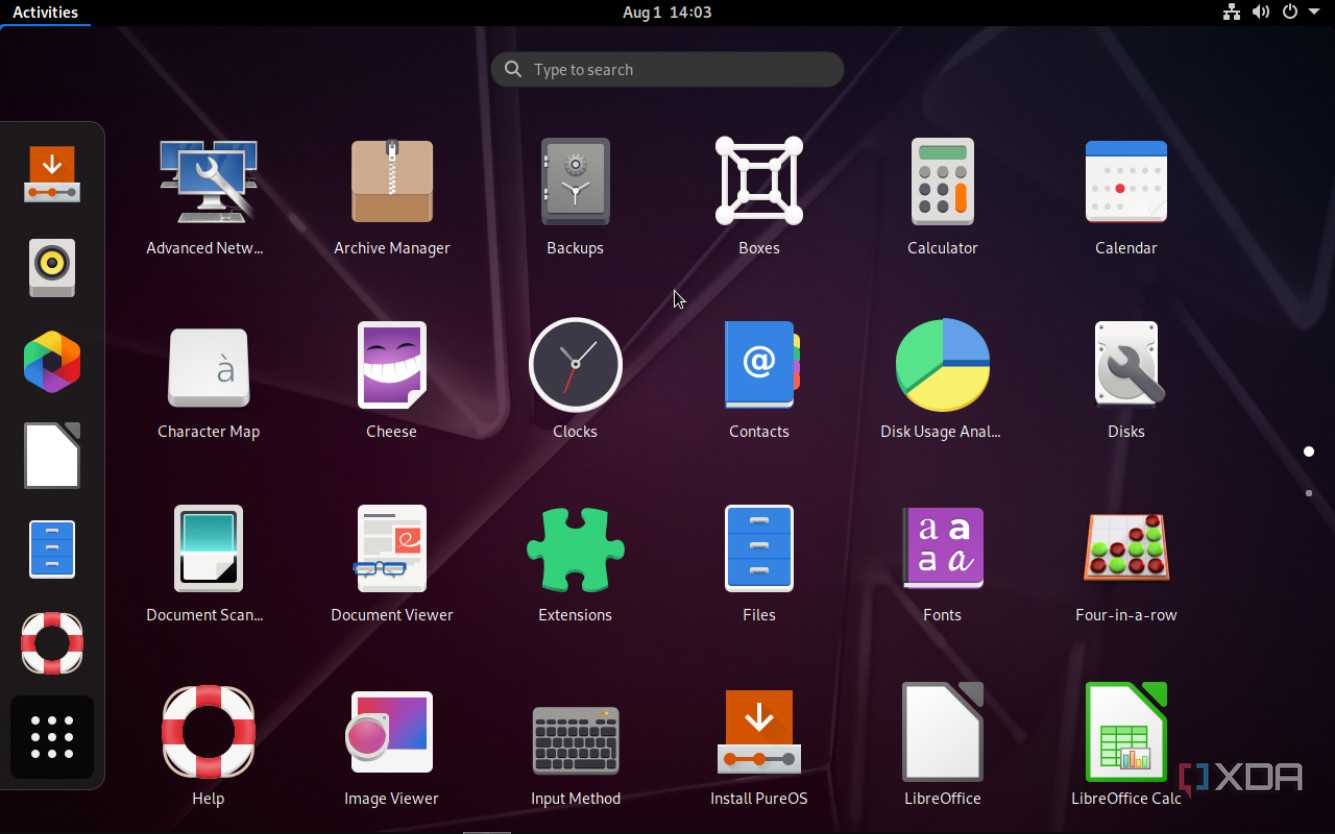Click the network icon in the top bar
This screenshot has height=834, width=1335.
(x=1231, y=12)
